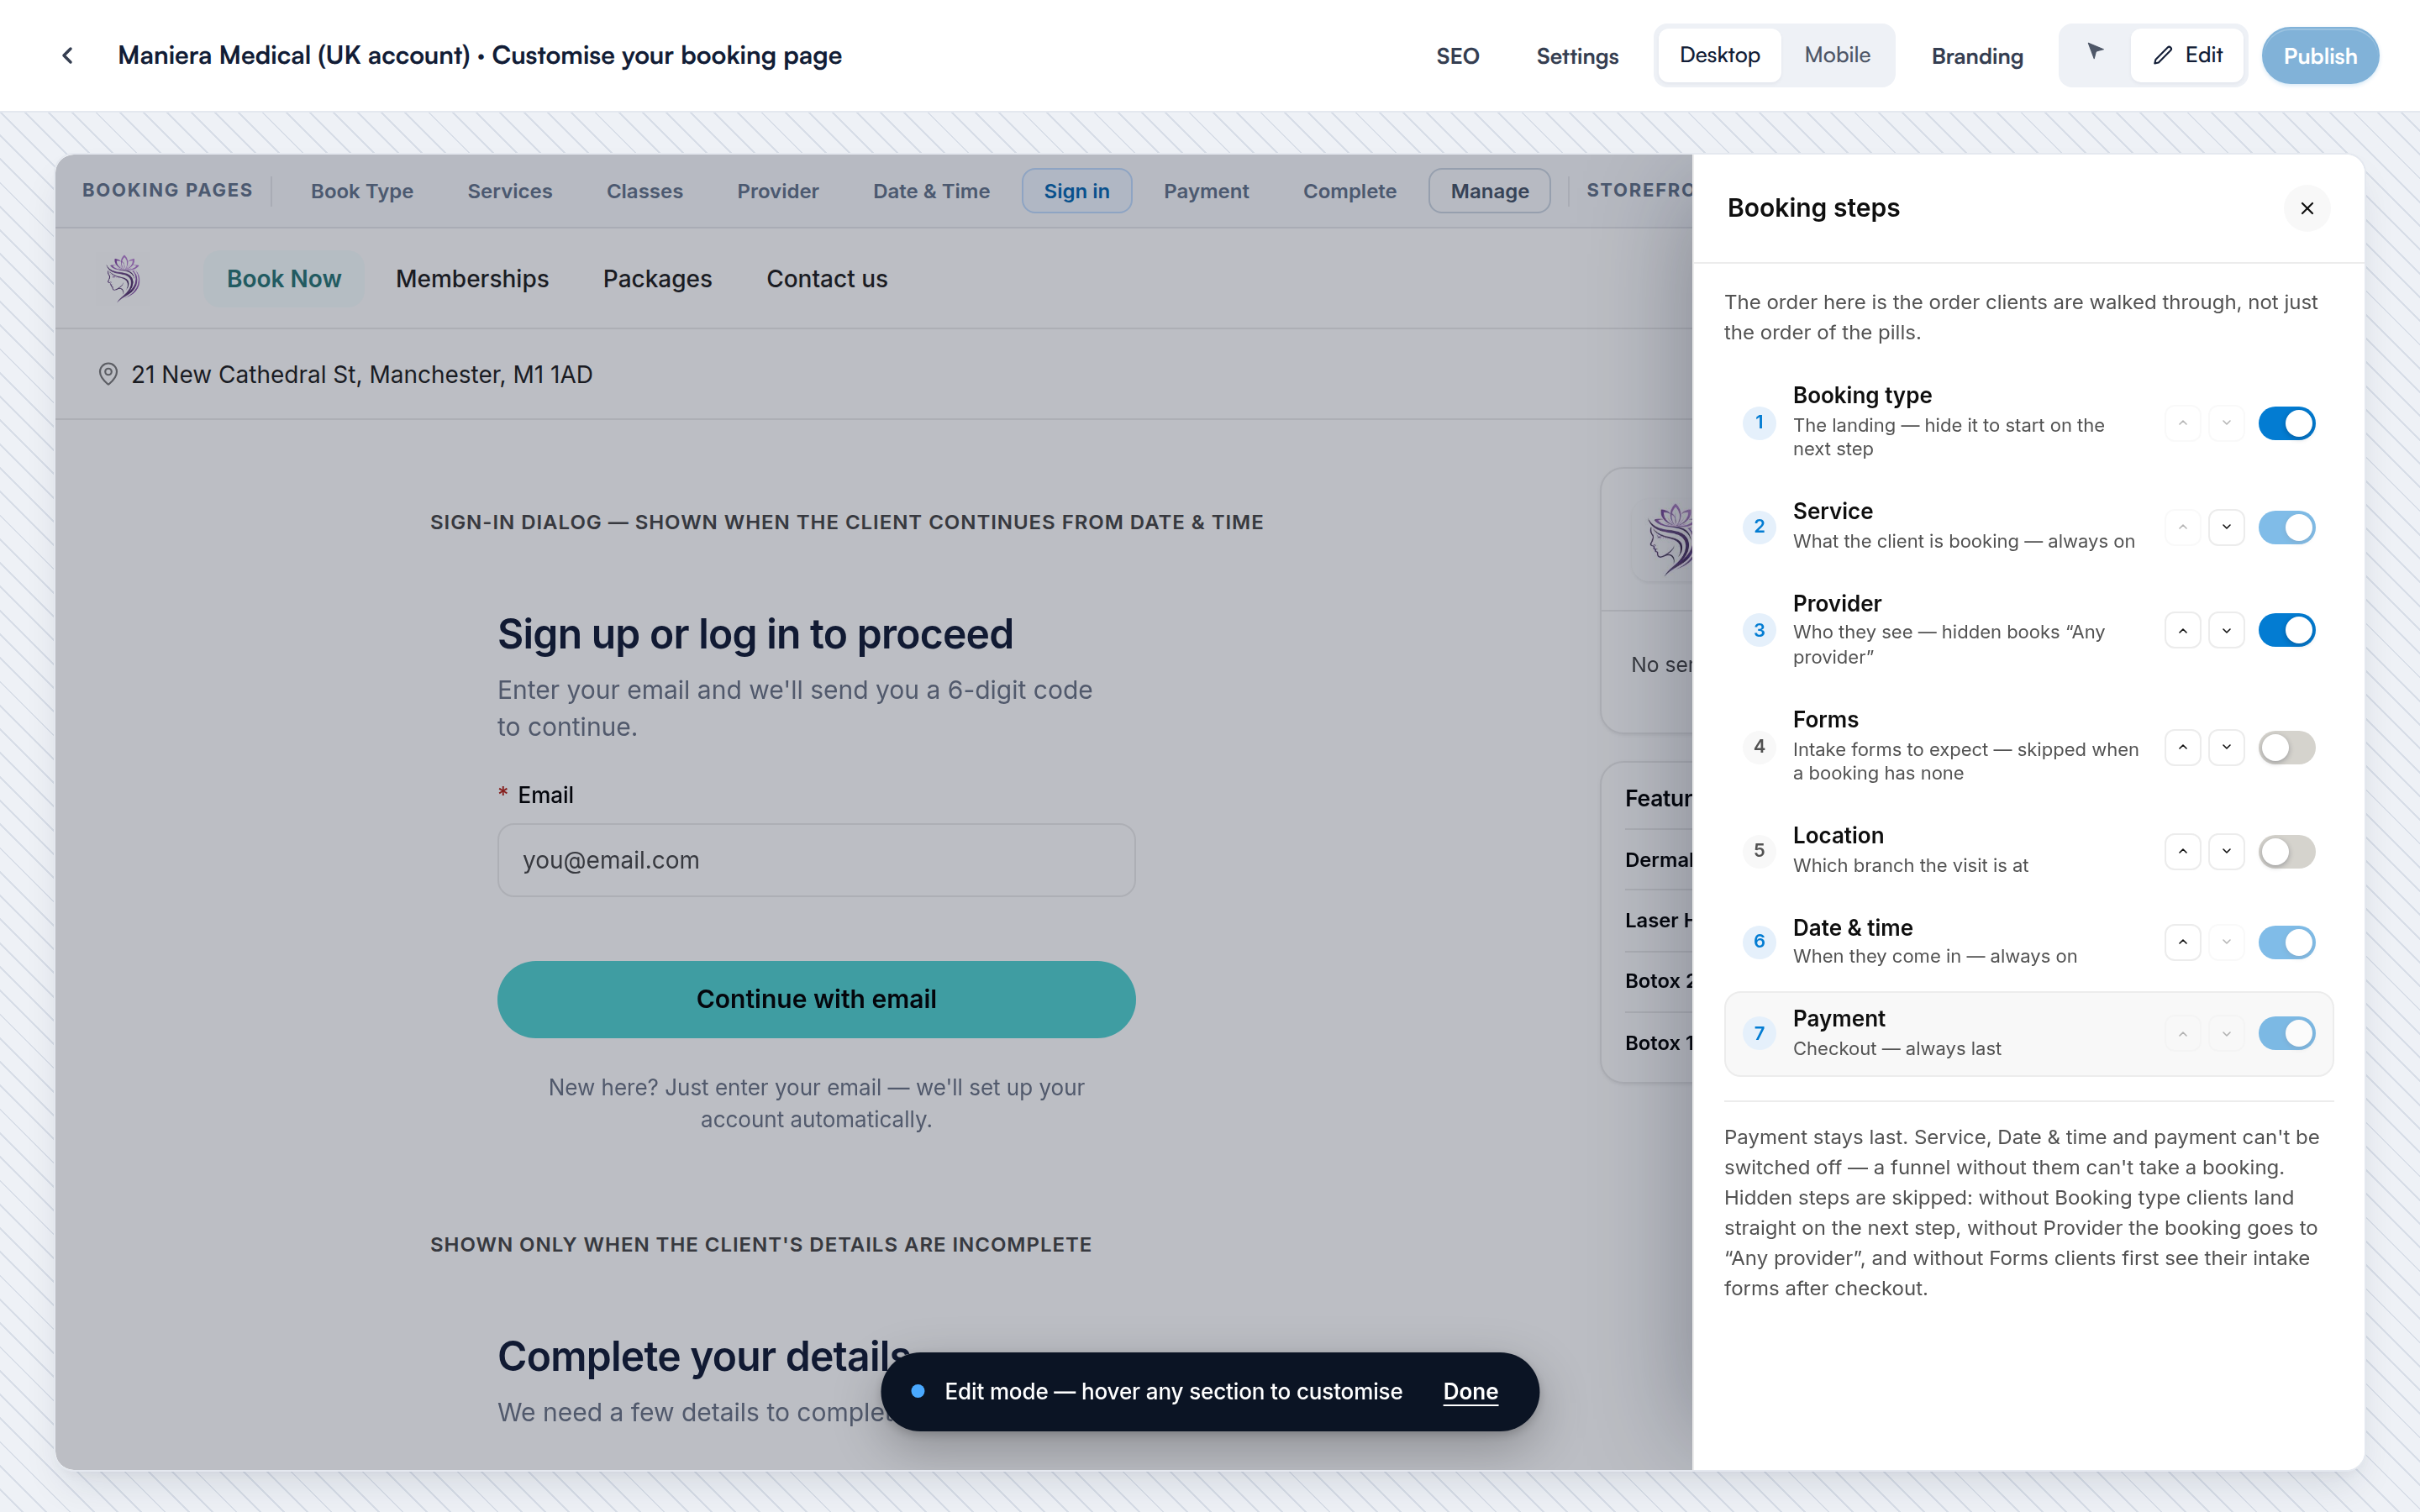
Task: Click the location pin icon by address
Action: [x=108, y=374]
